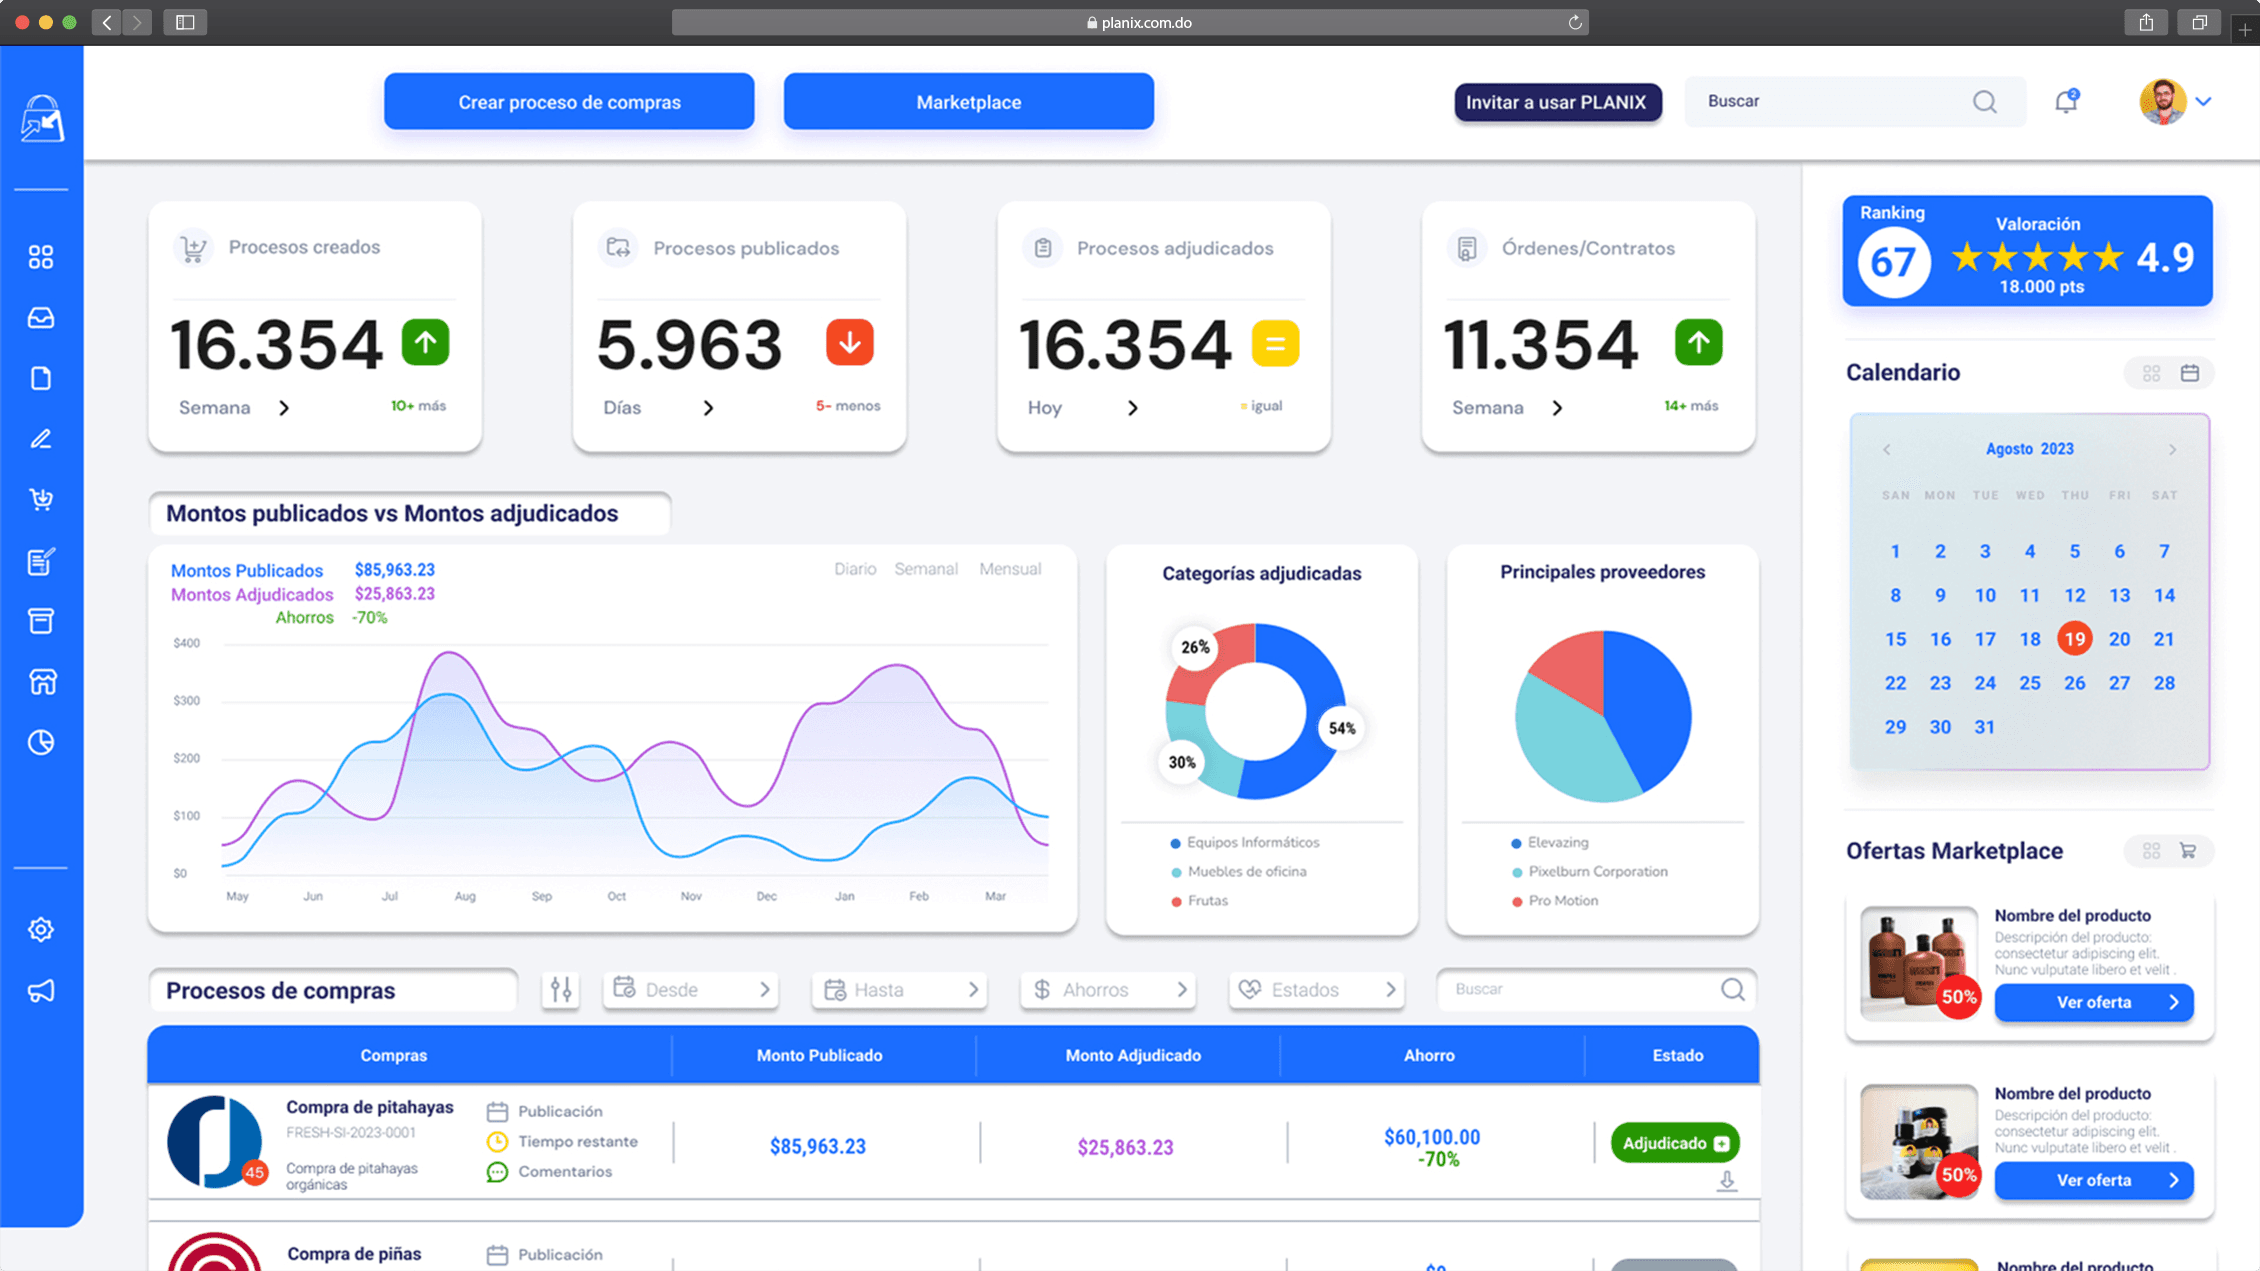Image resolution: width=2260 pixels, height=1271 pixels.
Task: Select August 25 in the calendar
Action: (2029, 683)
